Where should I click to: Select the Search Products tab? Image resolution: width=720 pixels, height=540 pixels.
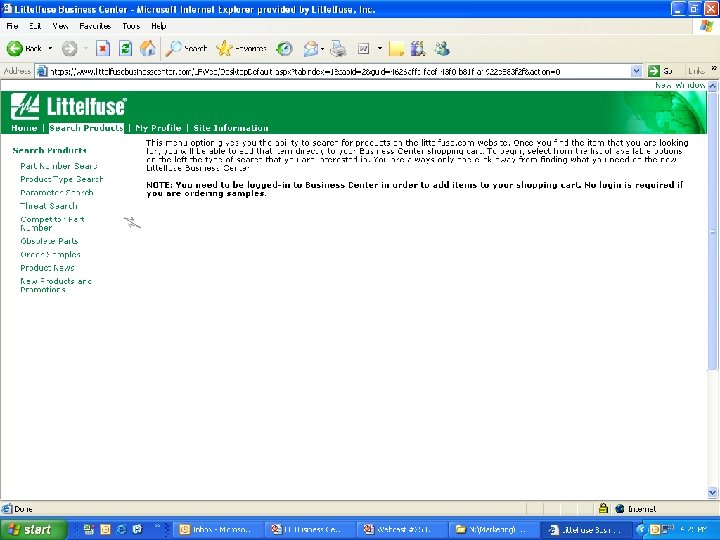[86, 128]
